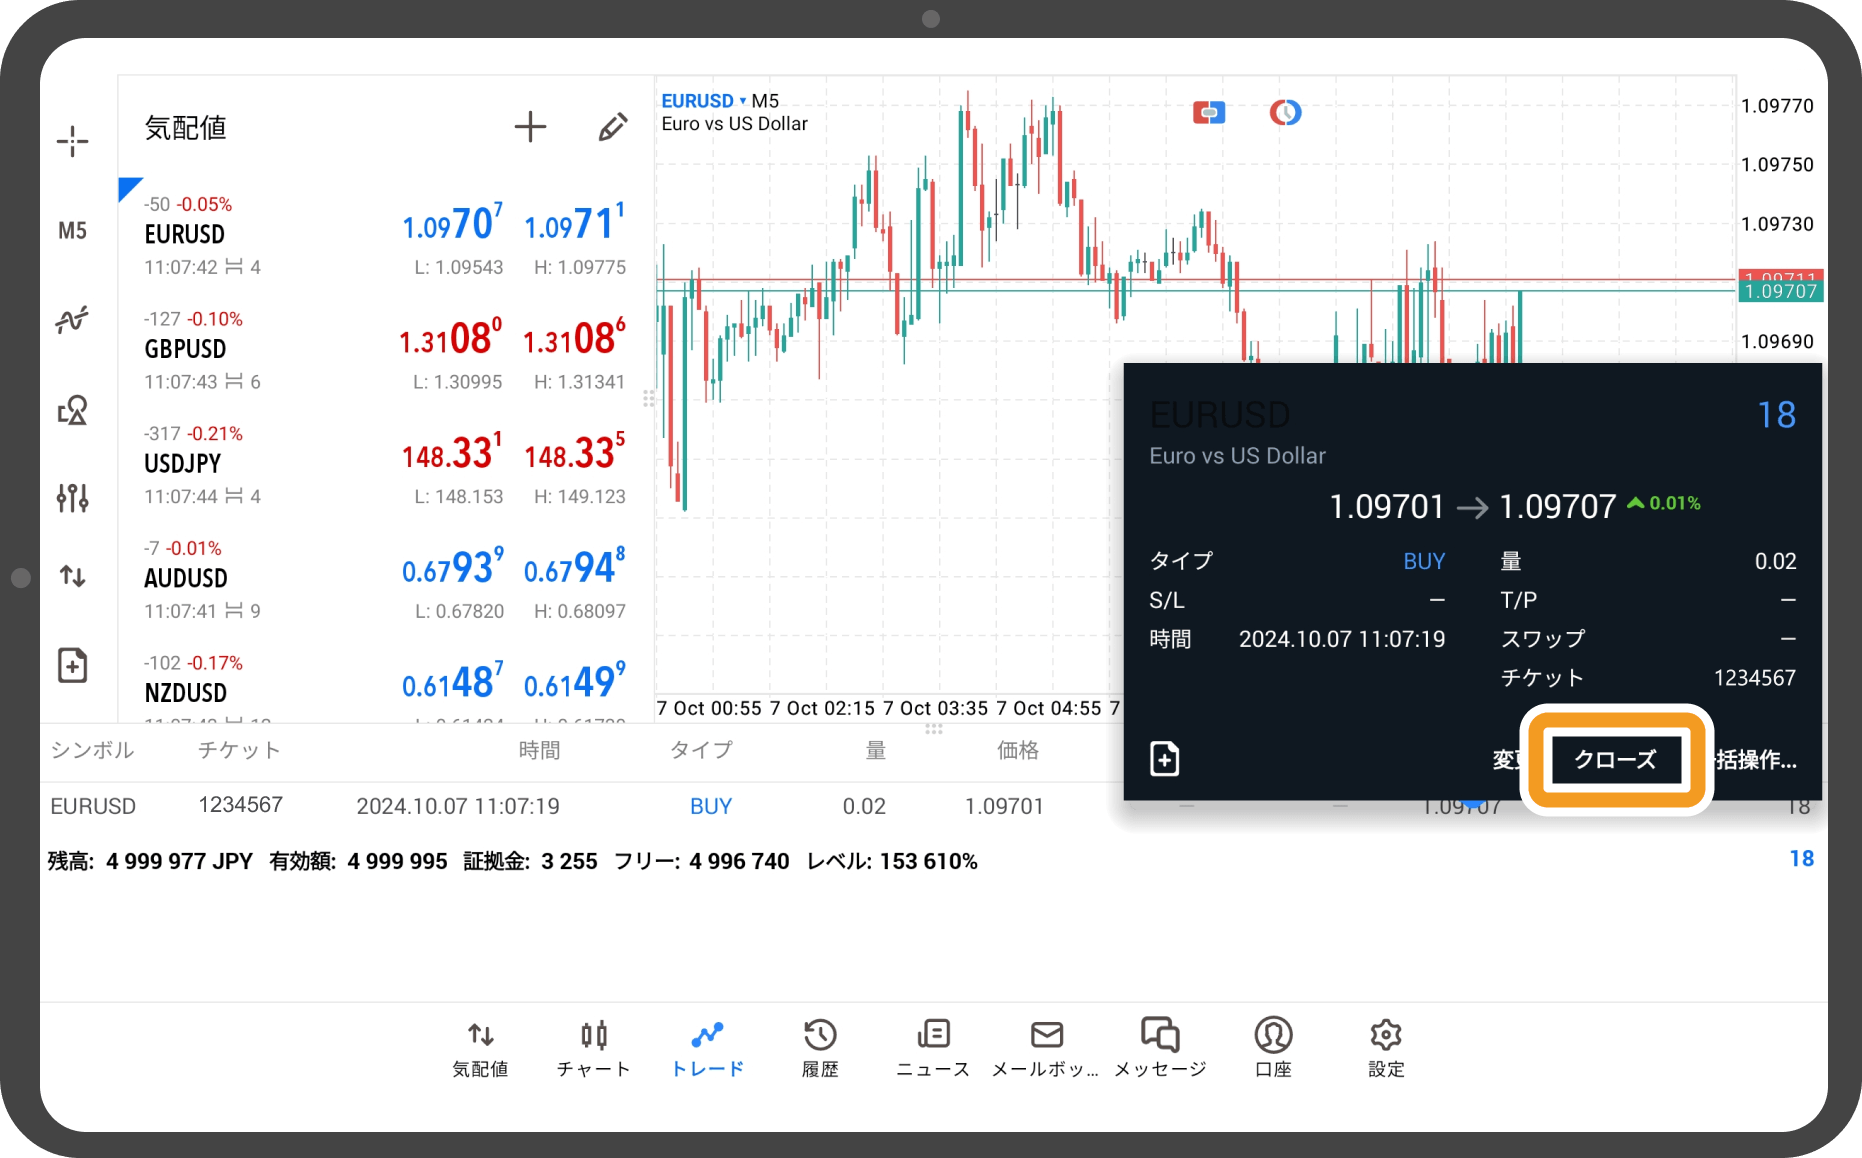
Task: Open the 口座 account tab
Action: [1273, 1047]
